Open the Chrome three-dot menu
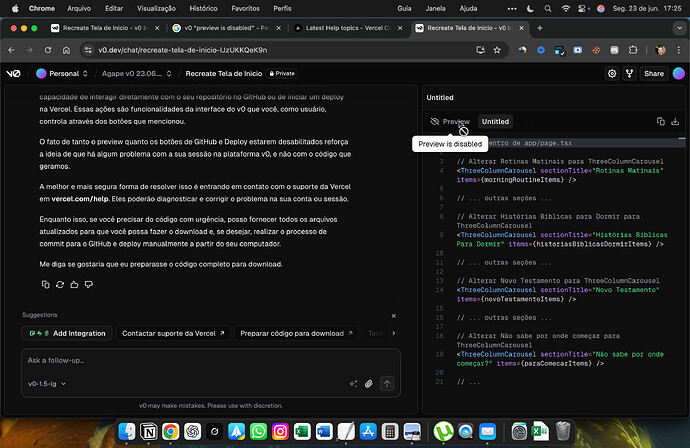Viewport: 690px width, 448px height. [679, 50]
